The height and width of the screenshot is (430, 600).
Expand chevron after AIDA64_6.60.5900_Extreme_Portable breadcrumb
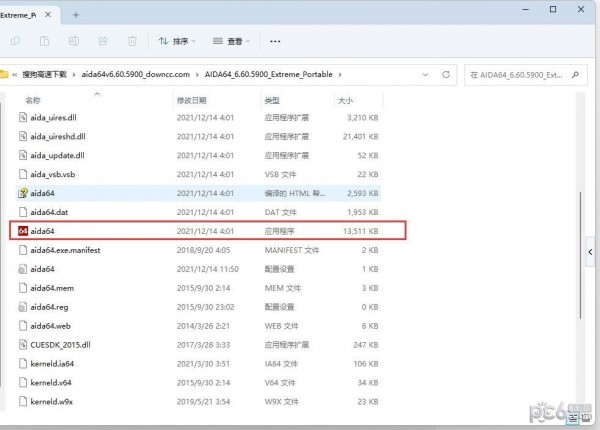click(340, 75)
